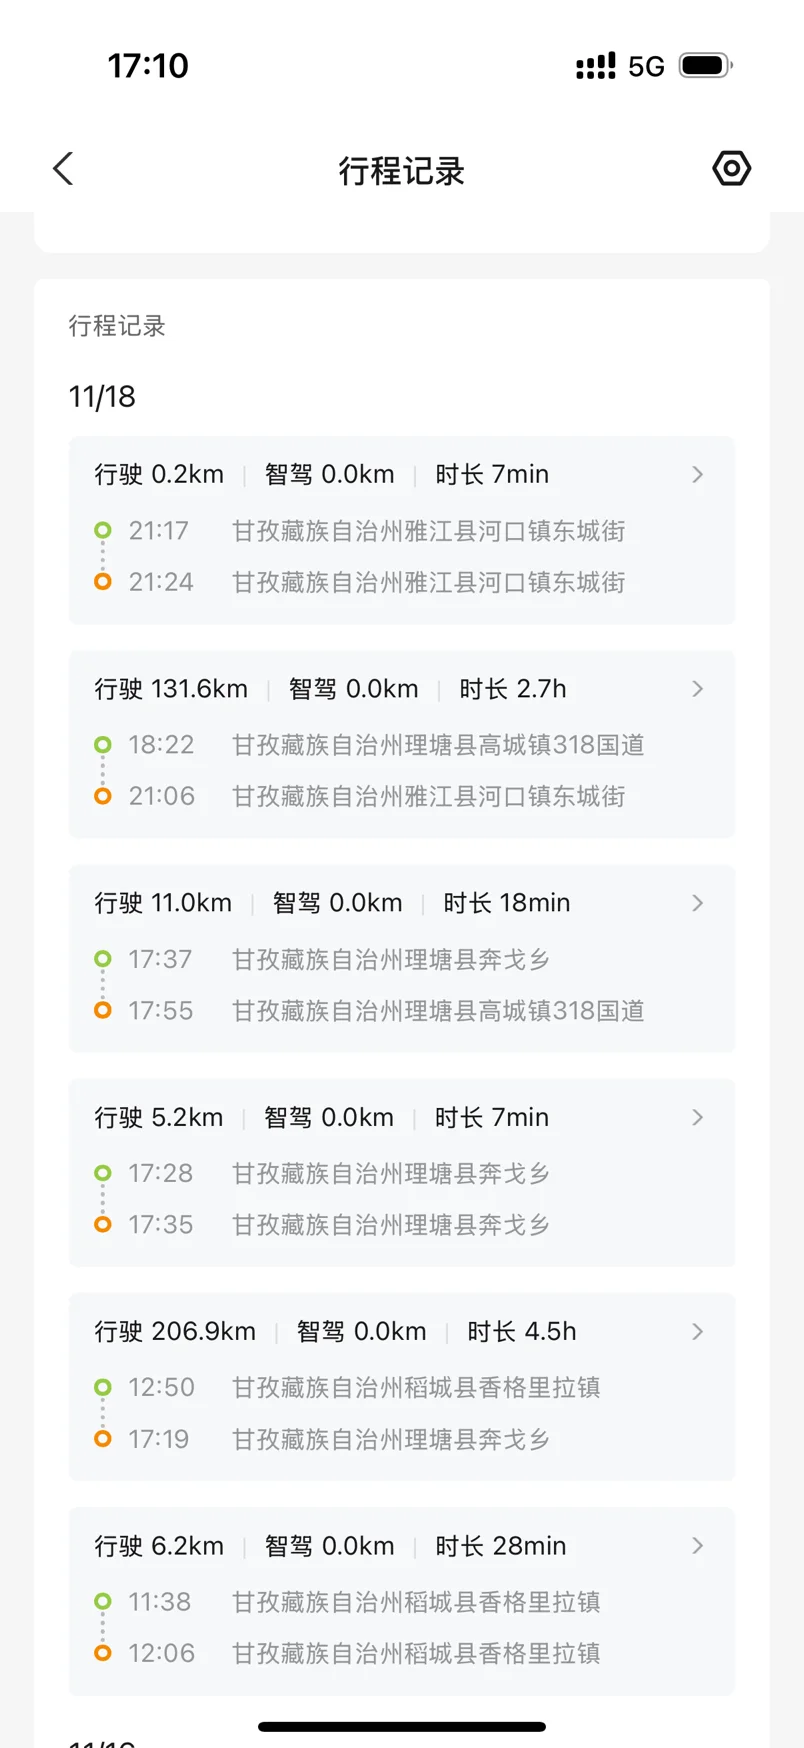The image size is (804, 1748).
Task: Tap the battery status icon
Action: [x=705, y=66]
